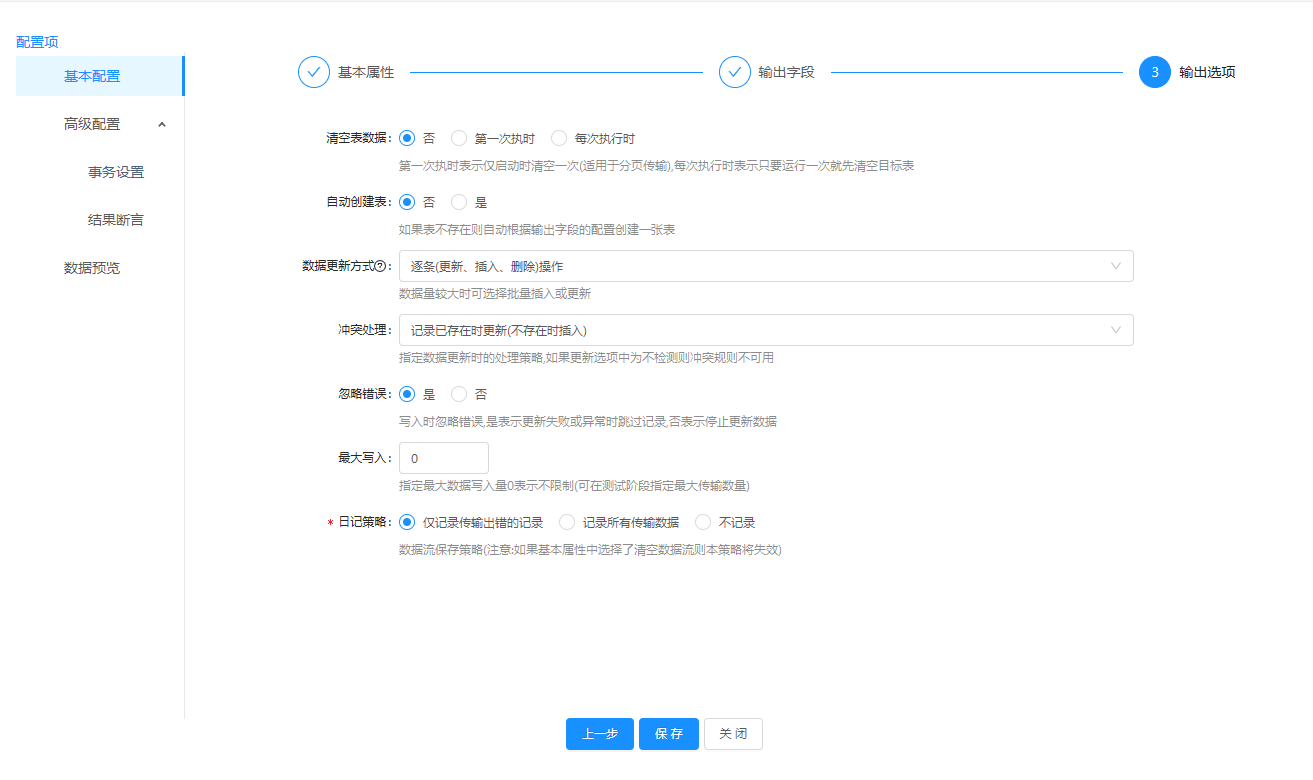Click the help icon next to 数据更新方式
The image size is (1313, 780).
click(380, 266)
